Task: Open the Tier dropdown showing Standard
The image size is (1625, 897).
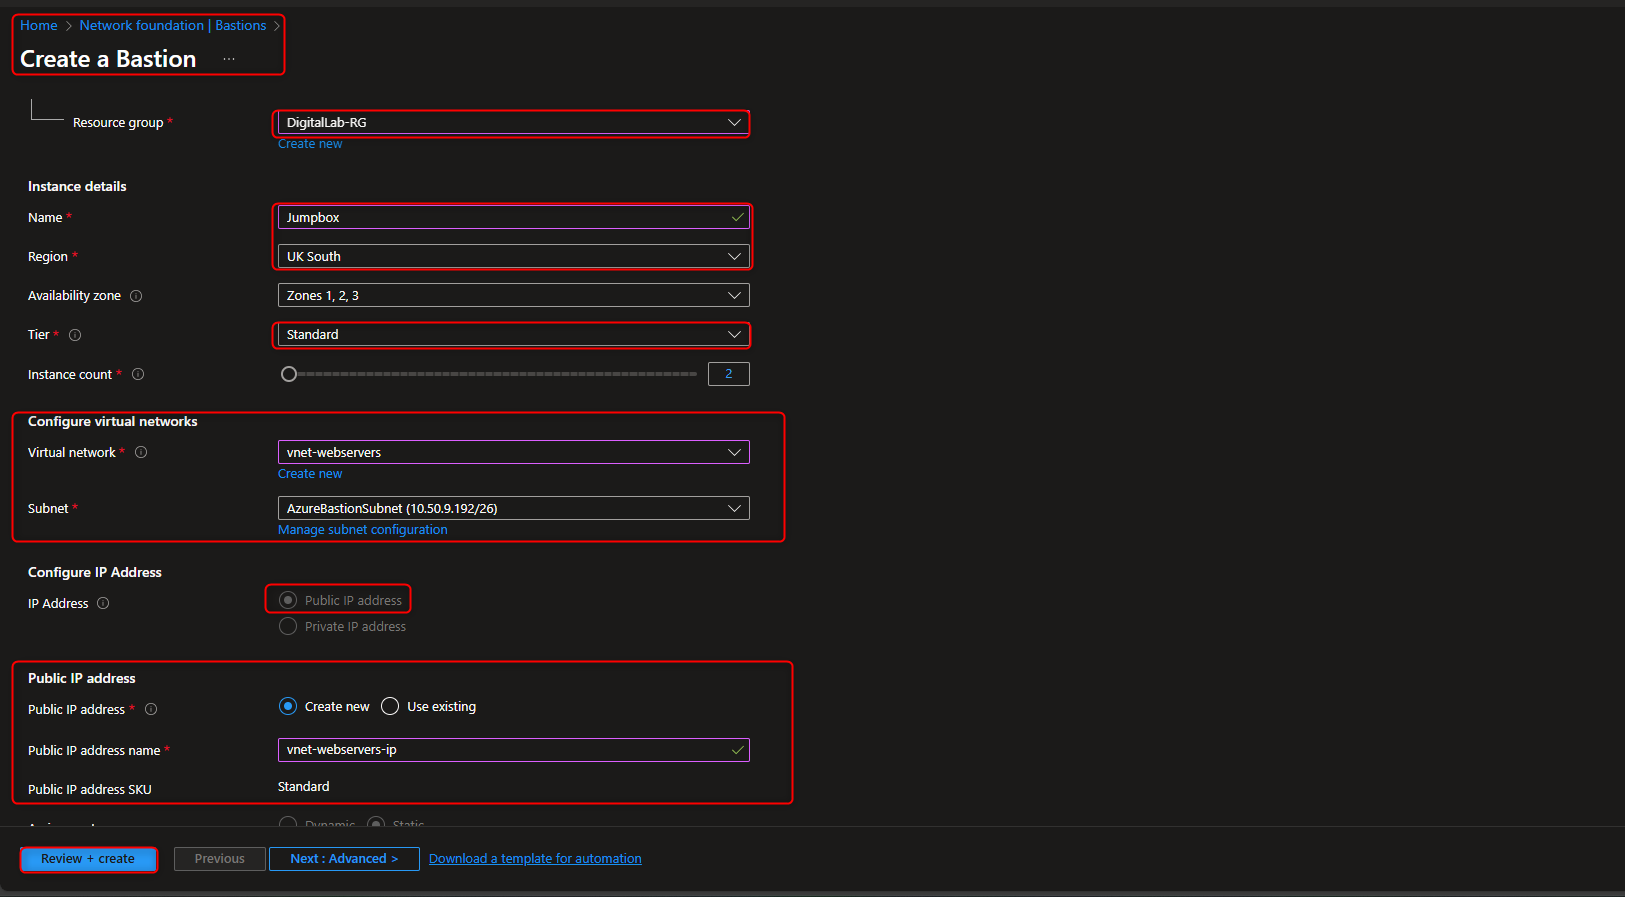Action: 513,334
